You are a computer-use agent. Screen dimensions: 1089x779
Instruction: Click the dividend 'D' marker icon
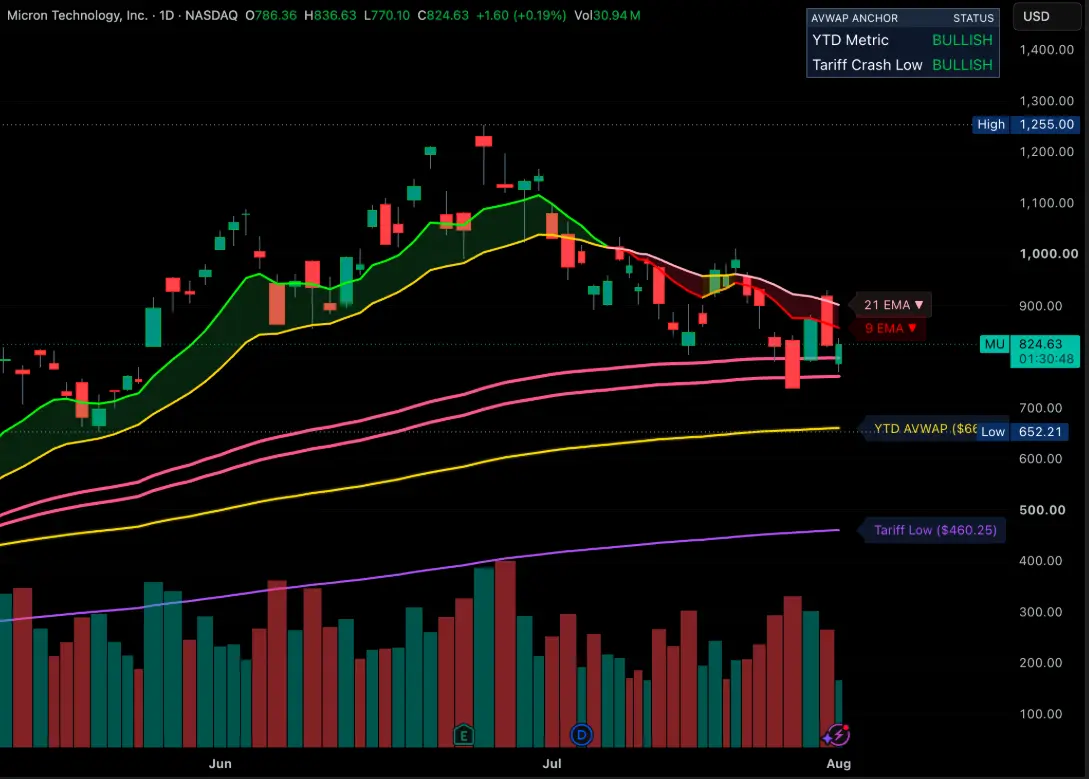581,735
